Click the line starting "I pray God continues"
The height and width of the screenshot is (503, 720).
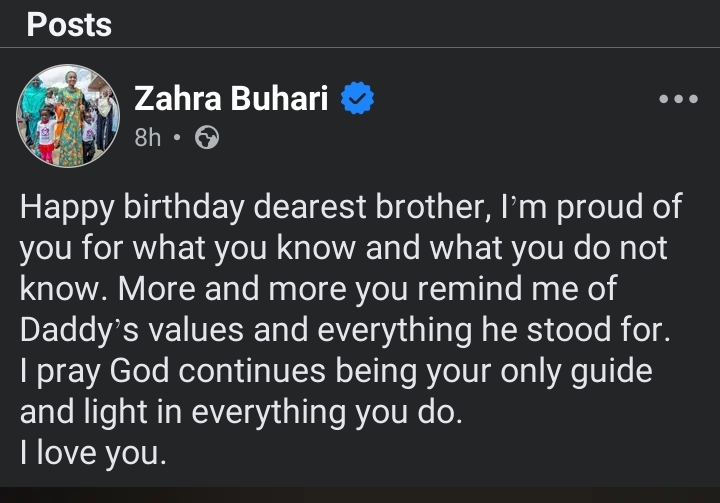(x=336, y=372)
